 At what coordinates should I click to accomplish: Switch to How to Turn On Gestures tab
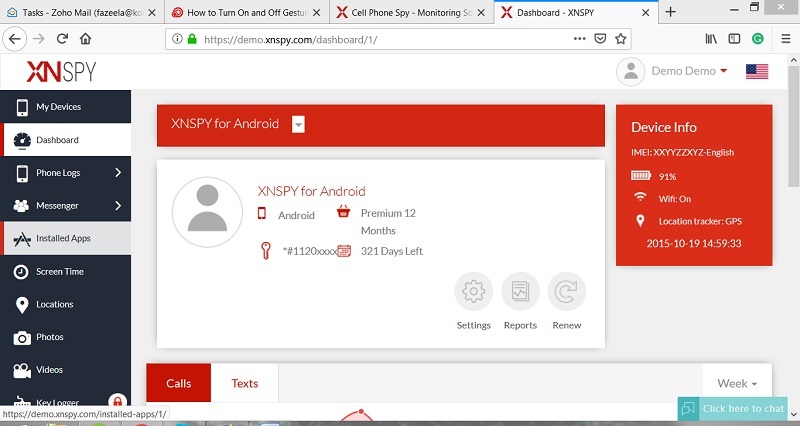tap(247, 12)
